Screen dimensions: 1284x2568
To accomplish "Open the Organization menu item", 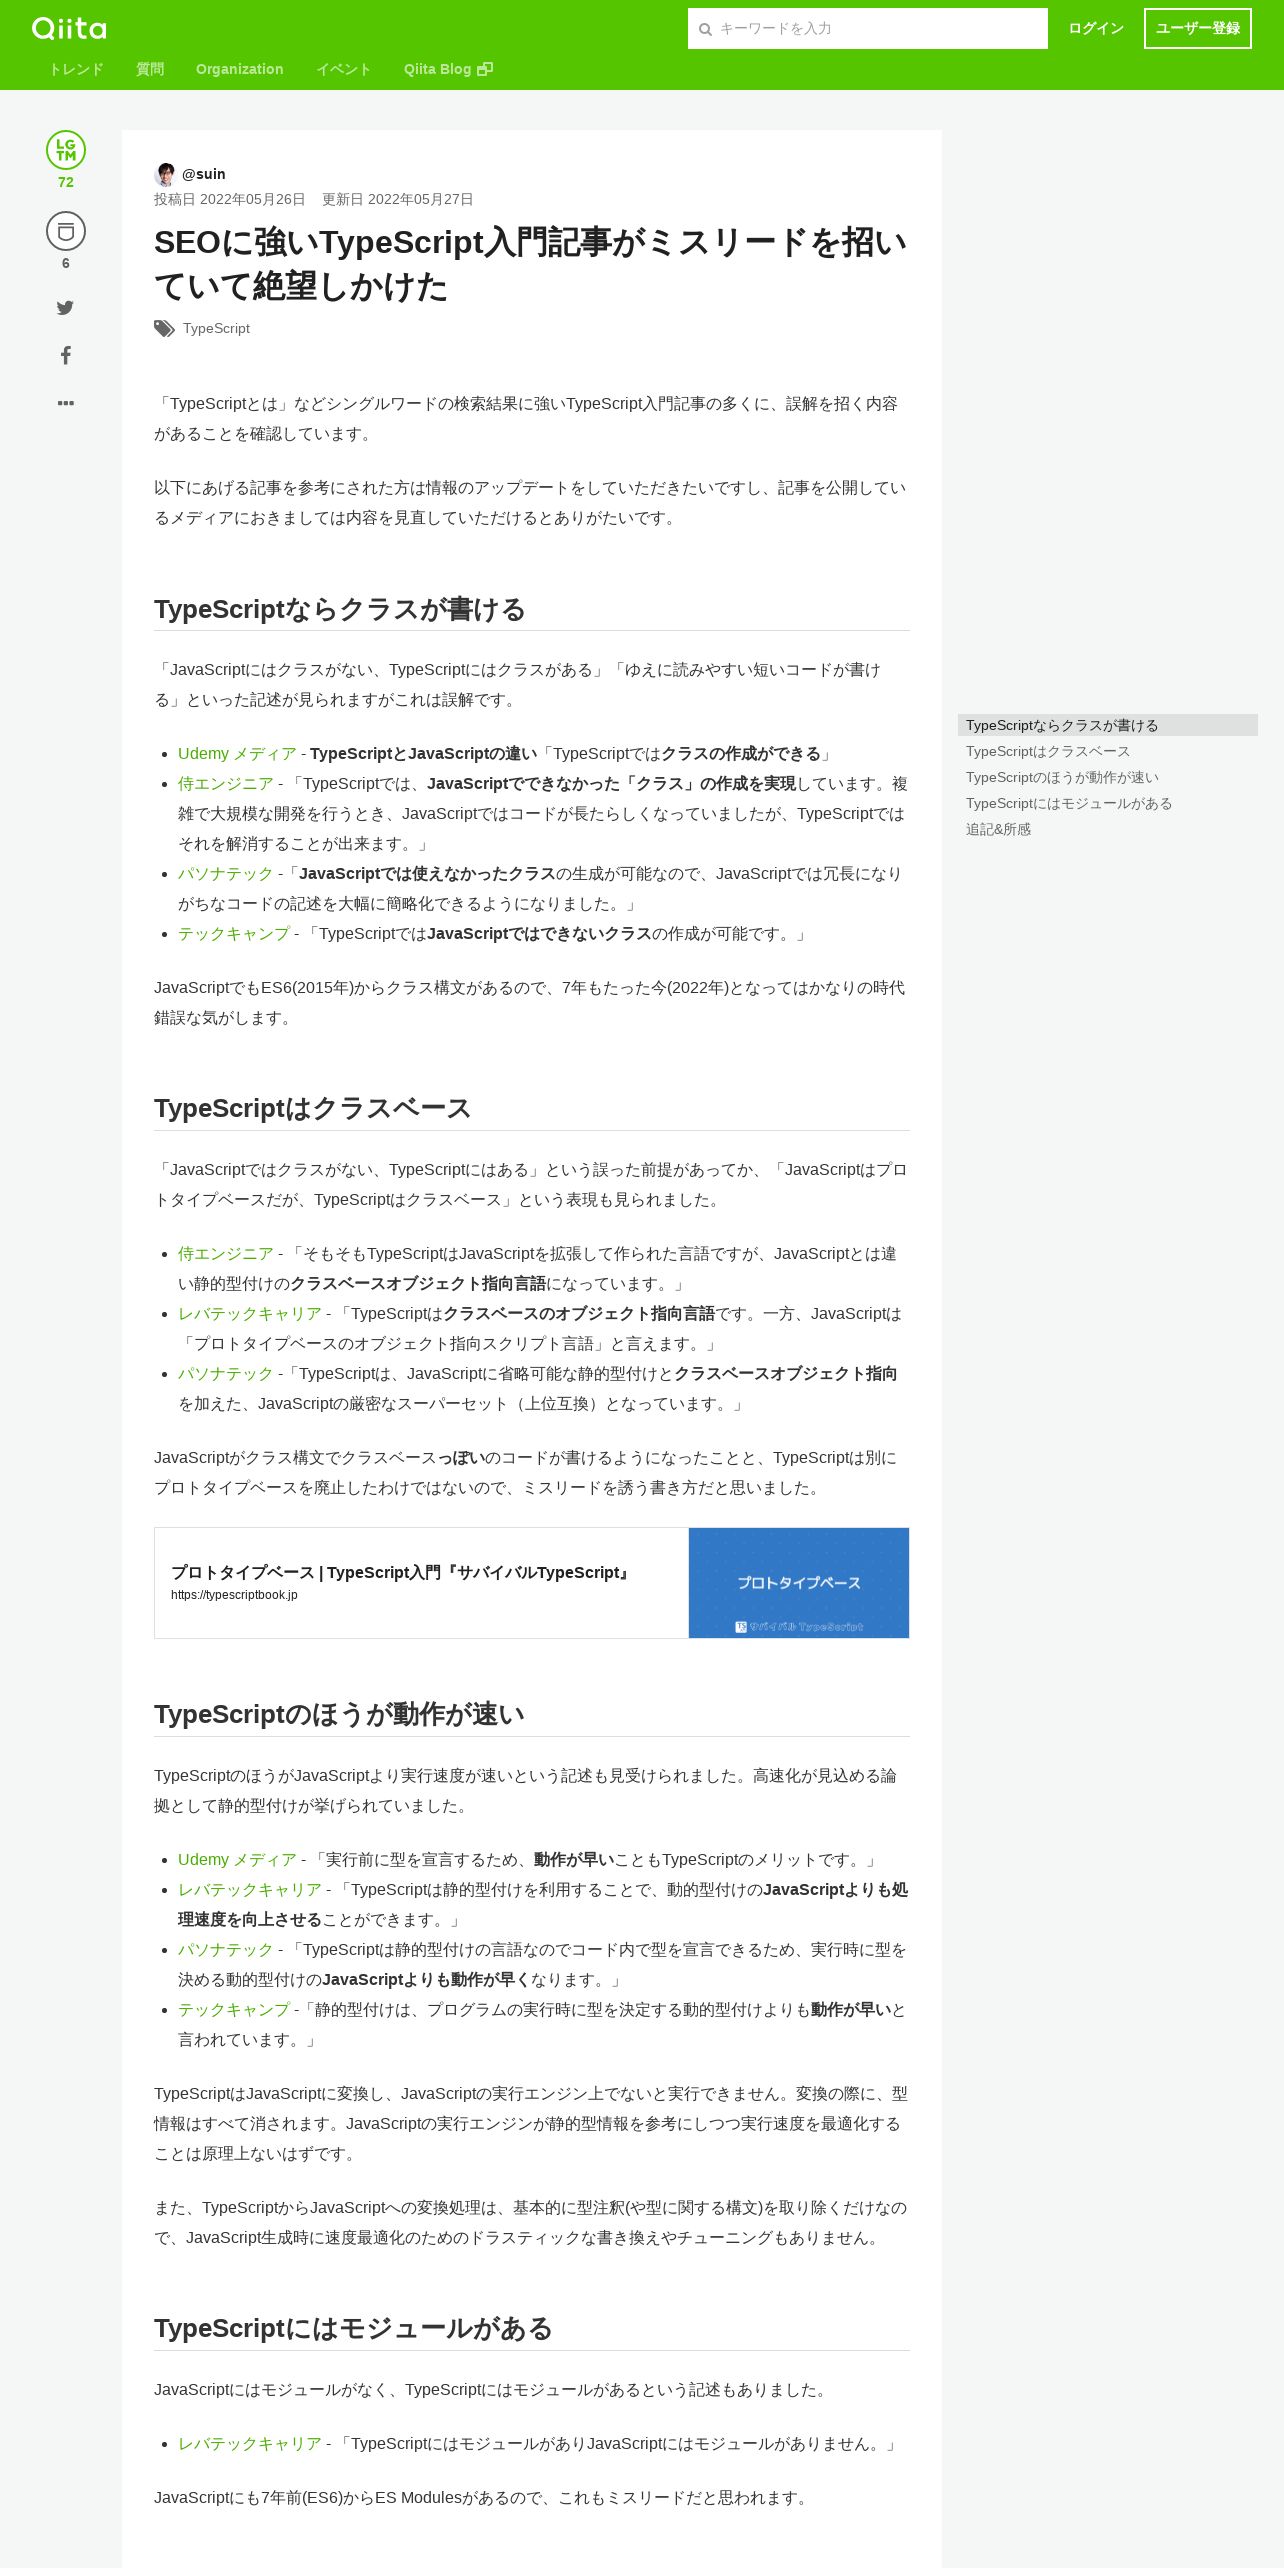I will point(240,69).
